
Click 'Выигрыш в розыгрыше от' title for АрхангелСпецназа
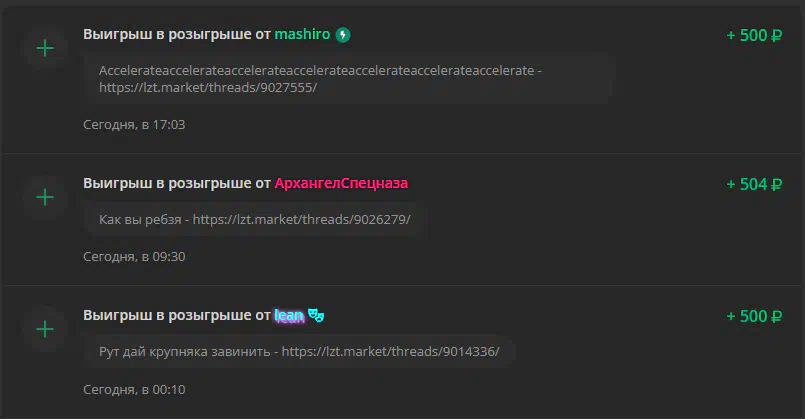click(x=177, y=183)
